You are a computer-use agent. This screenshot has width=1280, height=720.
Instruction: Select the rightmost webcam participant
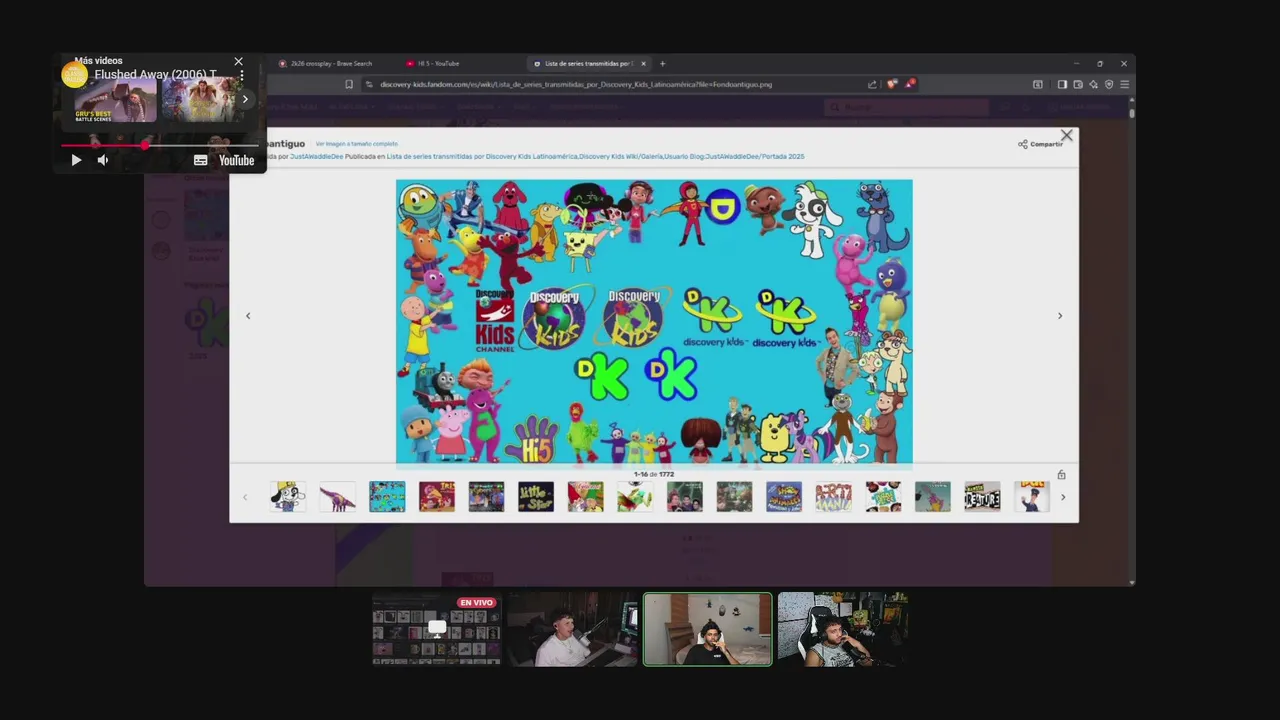click(843, 629)
